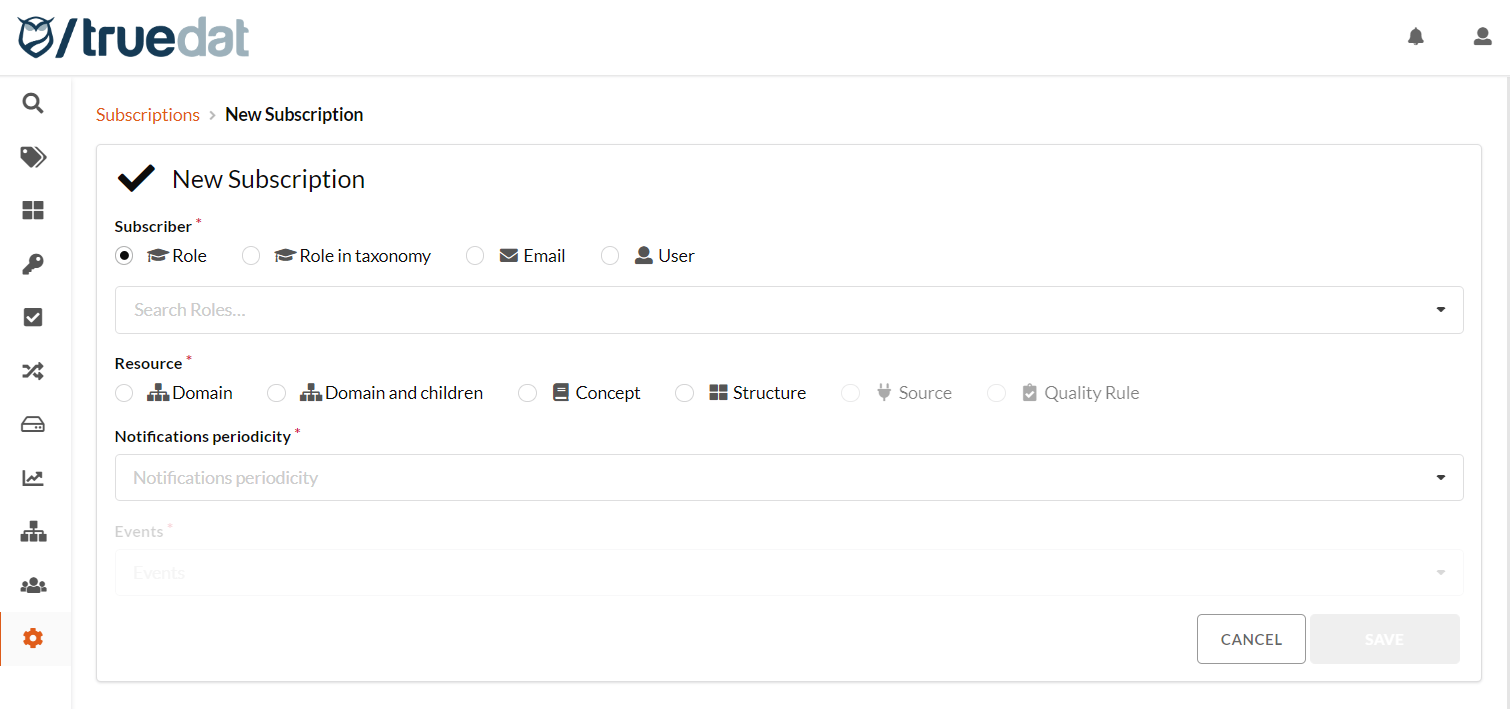Choose Concept as the resource type

click(527, 392)
